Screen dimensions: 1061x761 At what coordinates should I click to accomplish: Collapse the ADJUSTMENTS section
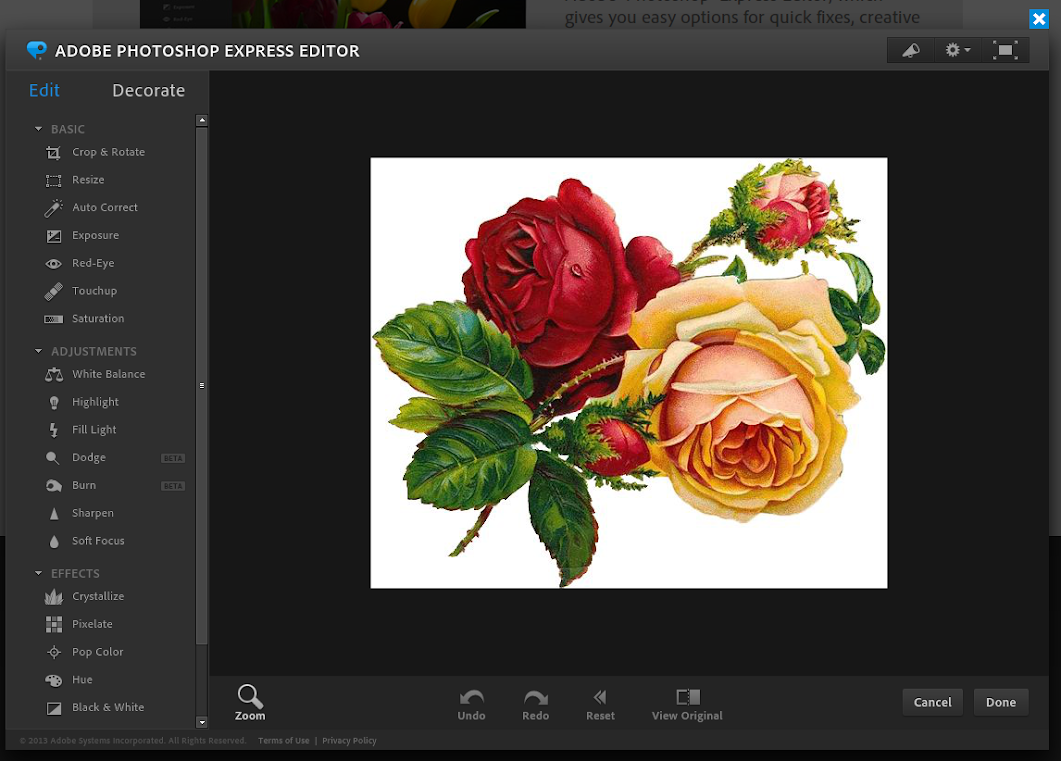click(x=39, y=351)
